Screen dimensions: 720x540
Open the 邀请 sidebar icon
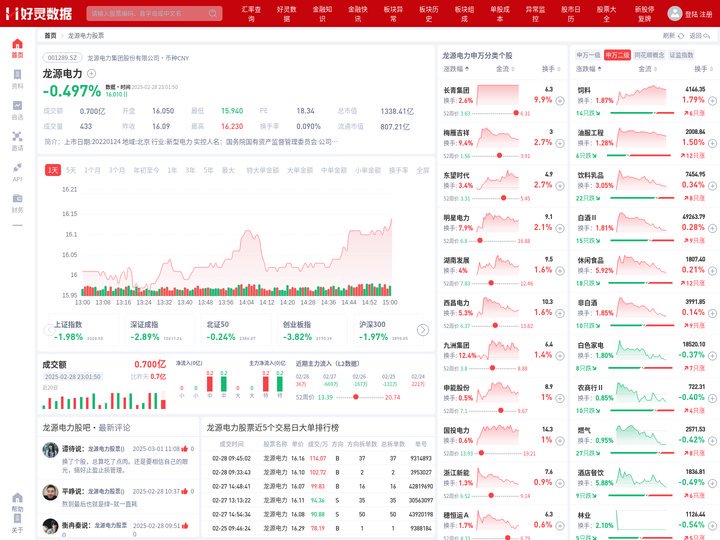pyautogui.click(x=17, y=136)
